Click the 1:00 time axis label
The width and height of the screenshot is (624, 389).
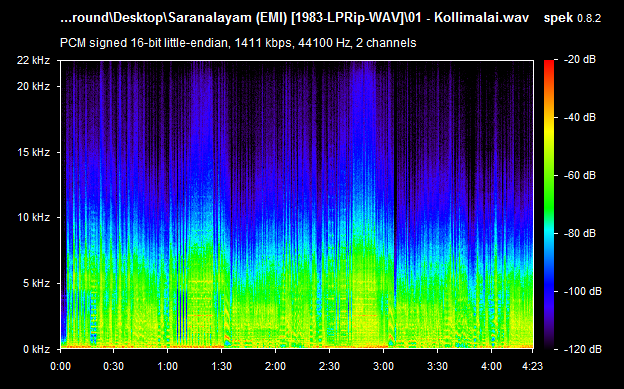[x=168, y=366]
